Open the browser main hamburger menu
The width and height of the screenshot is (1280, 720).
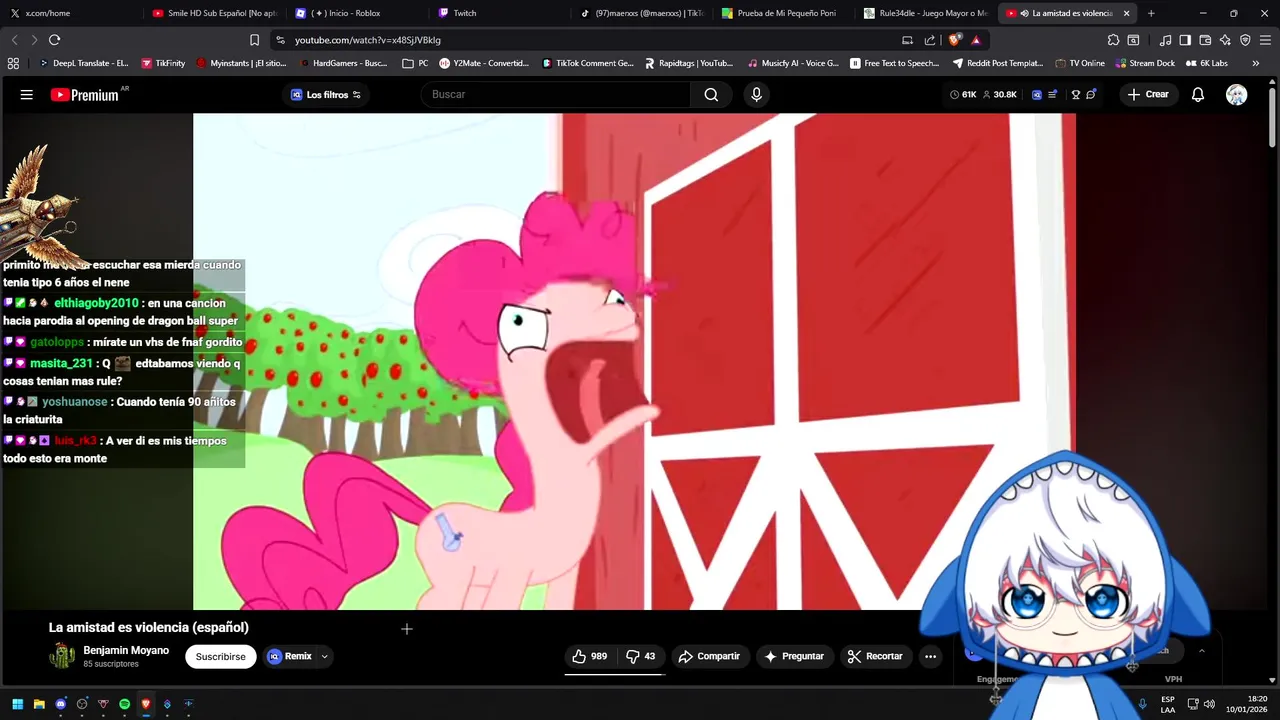click(1266, 40)
